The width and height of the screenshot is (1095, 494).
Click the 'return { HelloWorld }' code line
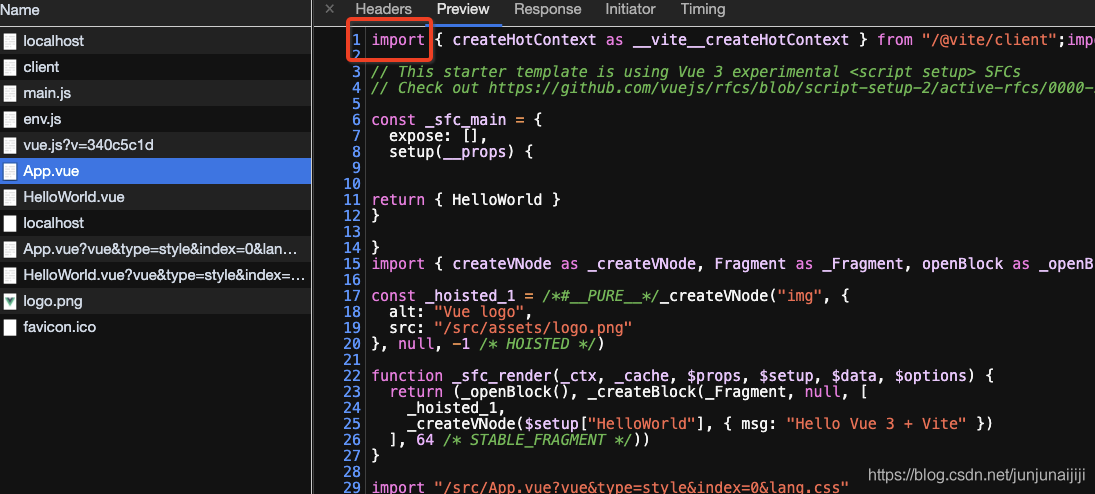click(x=466, y=200)
